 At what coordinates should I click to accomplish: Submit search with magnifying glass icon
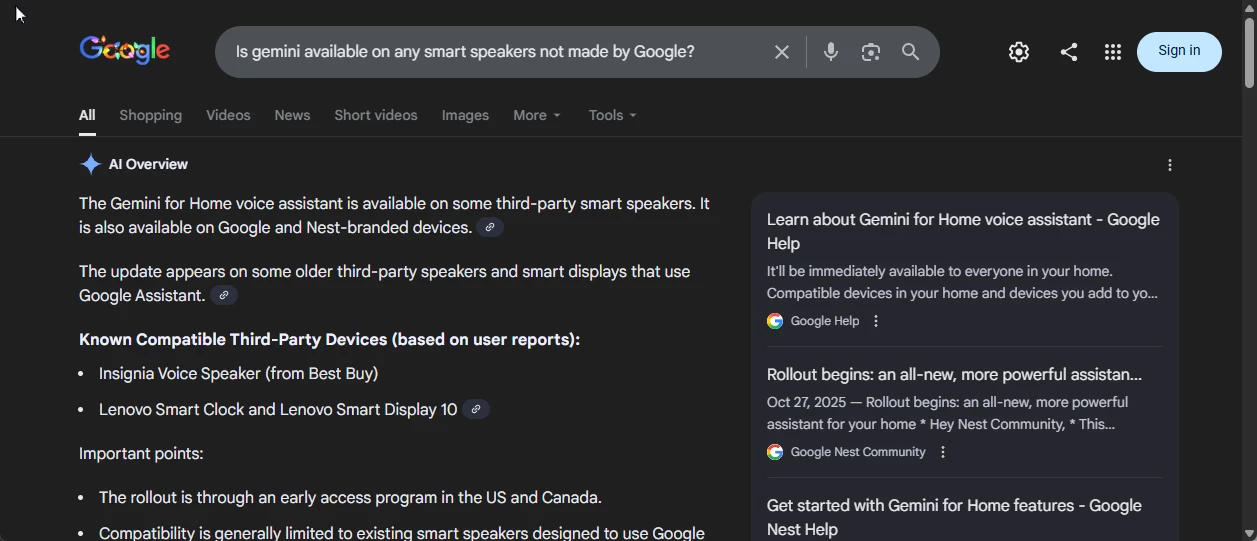[x=910, y=52]
